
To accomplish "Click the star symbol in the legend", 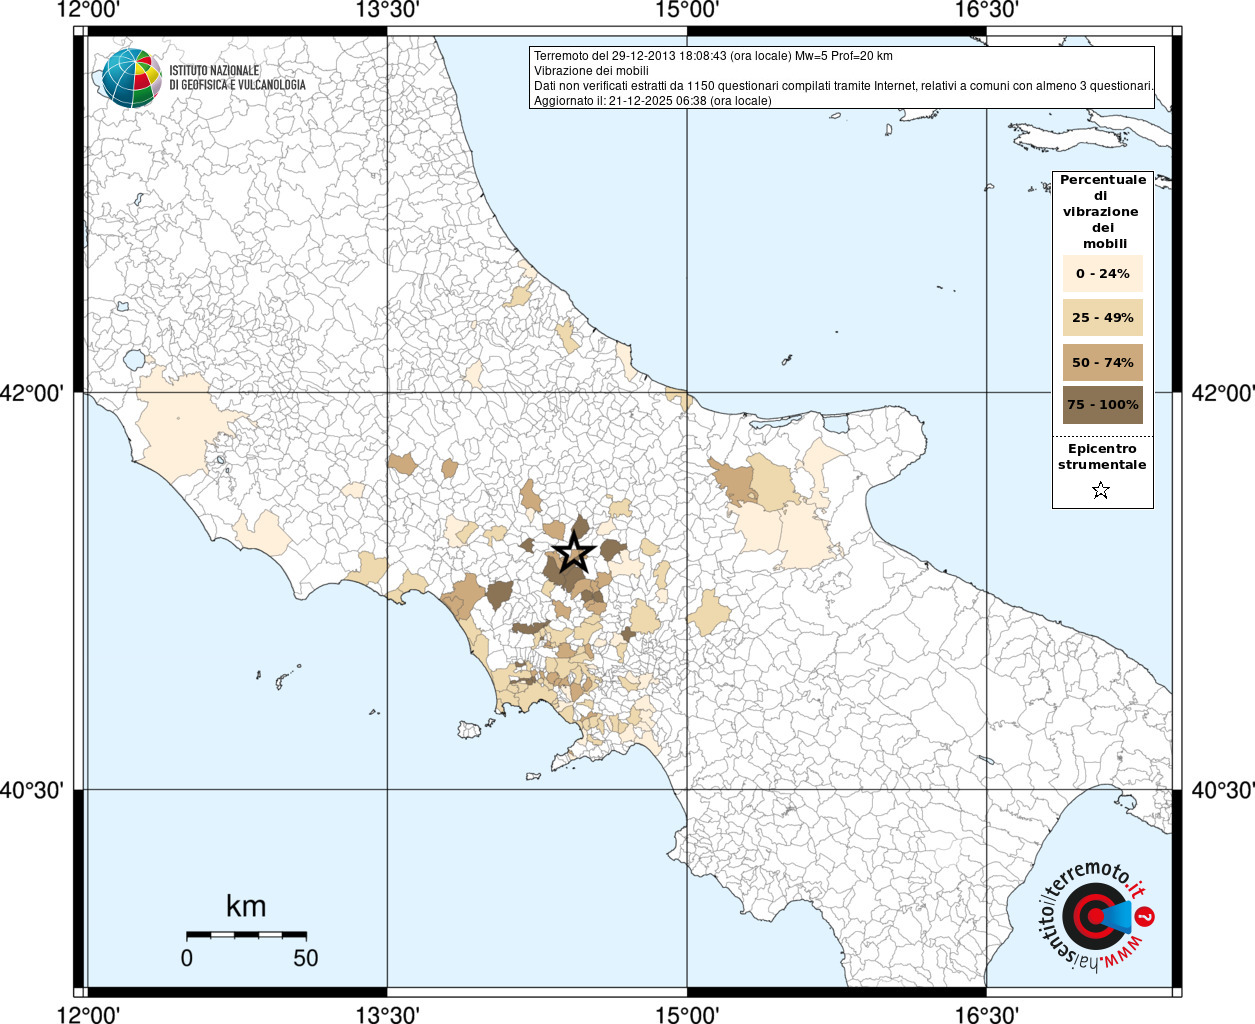I will tap(1101, 490).
